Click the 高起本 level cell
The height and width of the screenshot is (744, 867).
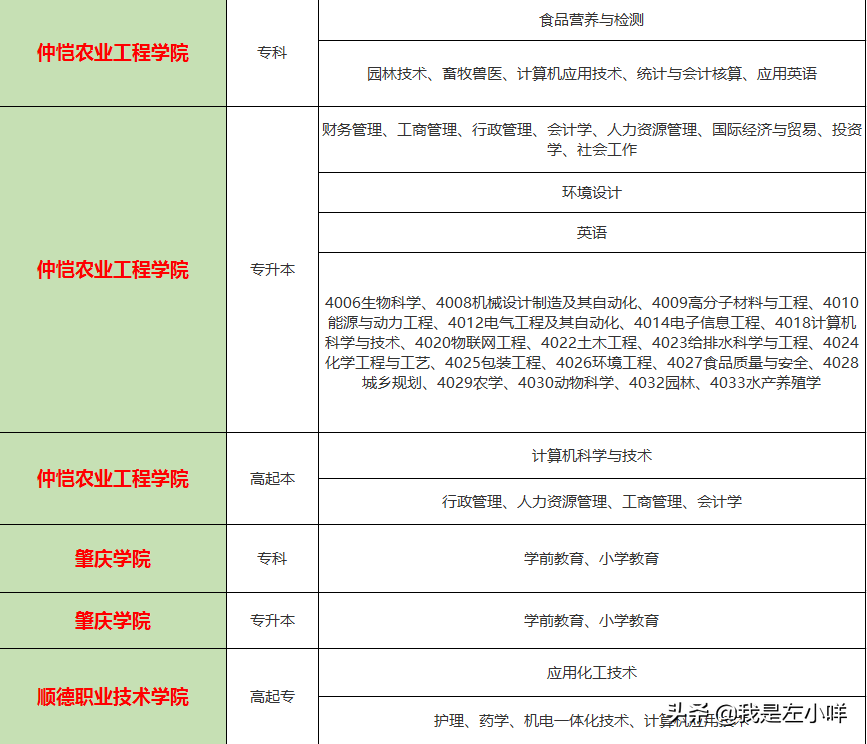point(274,478)
